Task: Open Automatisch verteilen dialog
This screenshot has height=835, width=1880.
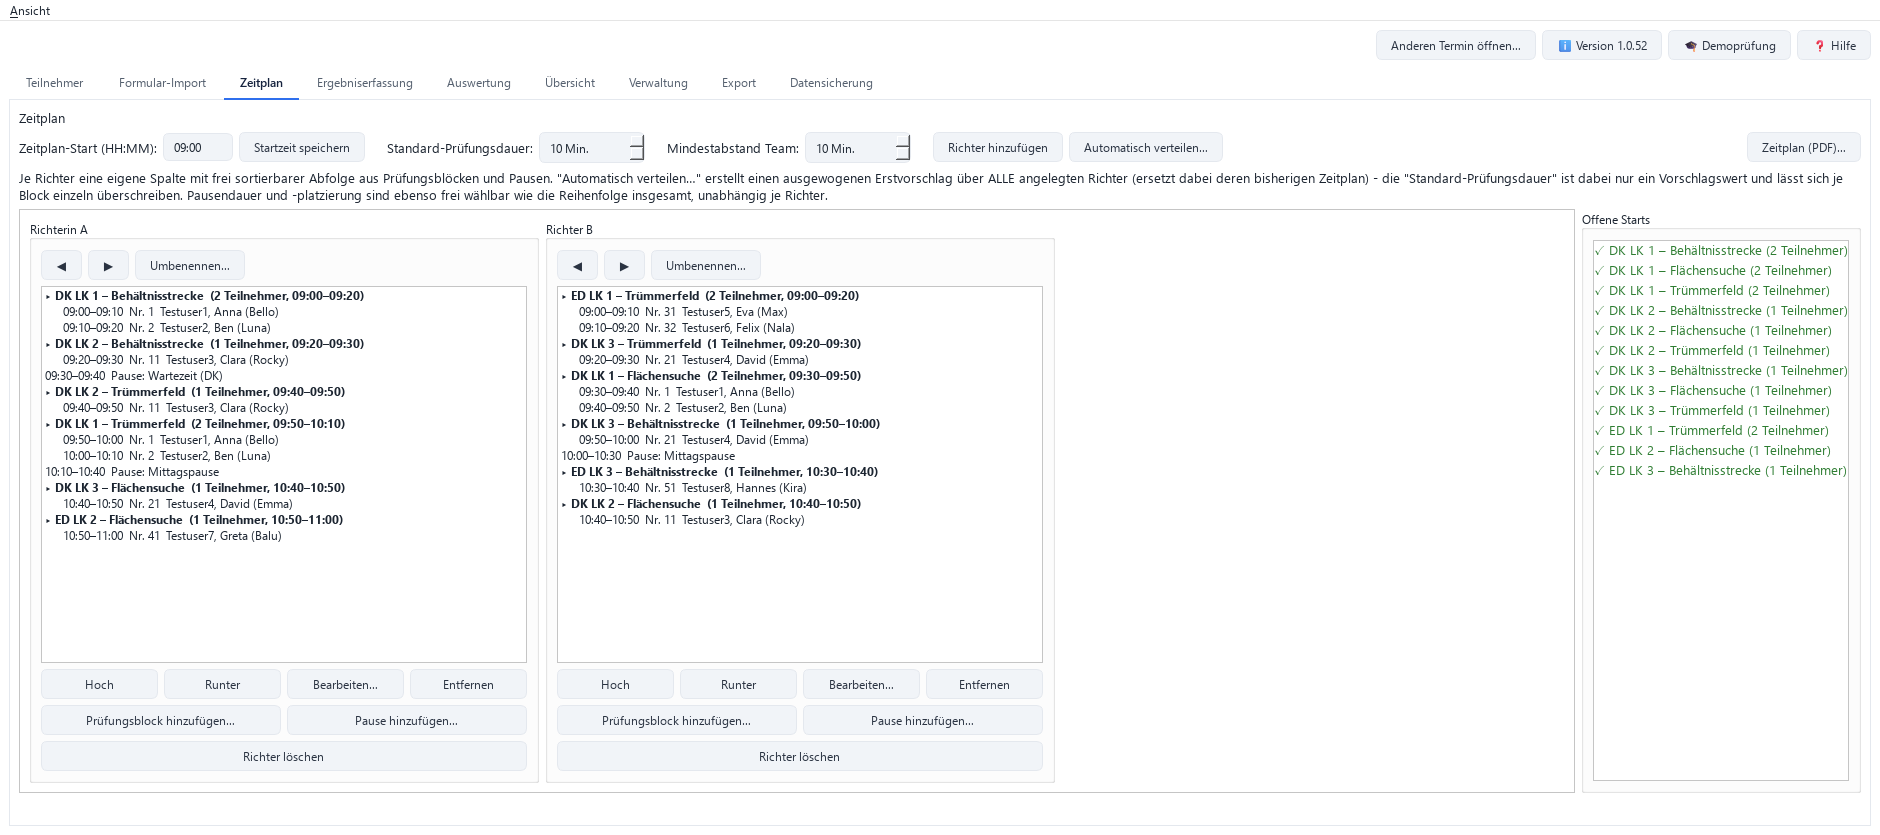Action: coord(1146,148)
